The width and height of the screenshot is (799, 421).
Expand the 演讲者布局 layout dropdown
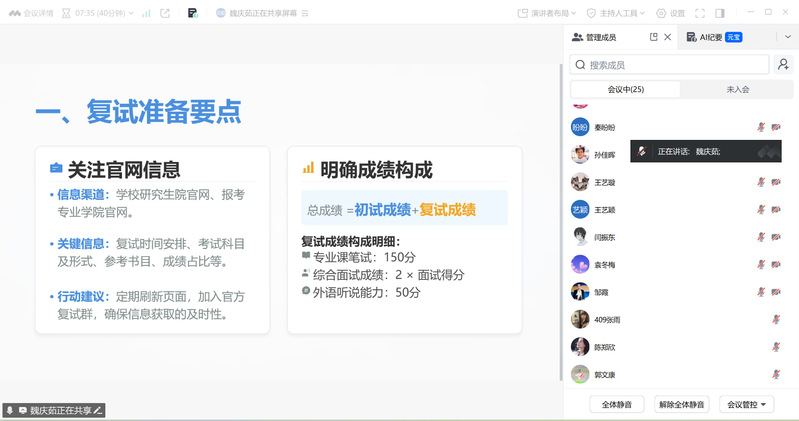(552, 13)
